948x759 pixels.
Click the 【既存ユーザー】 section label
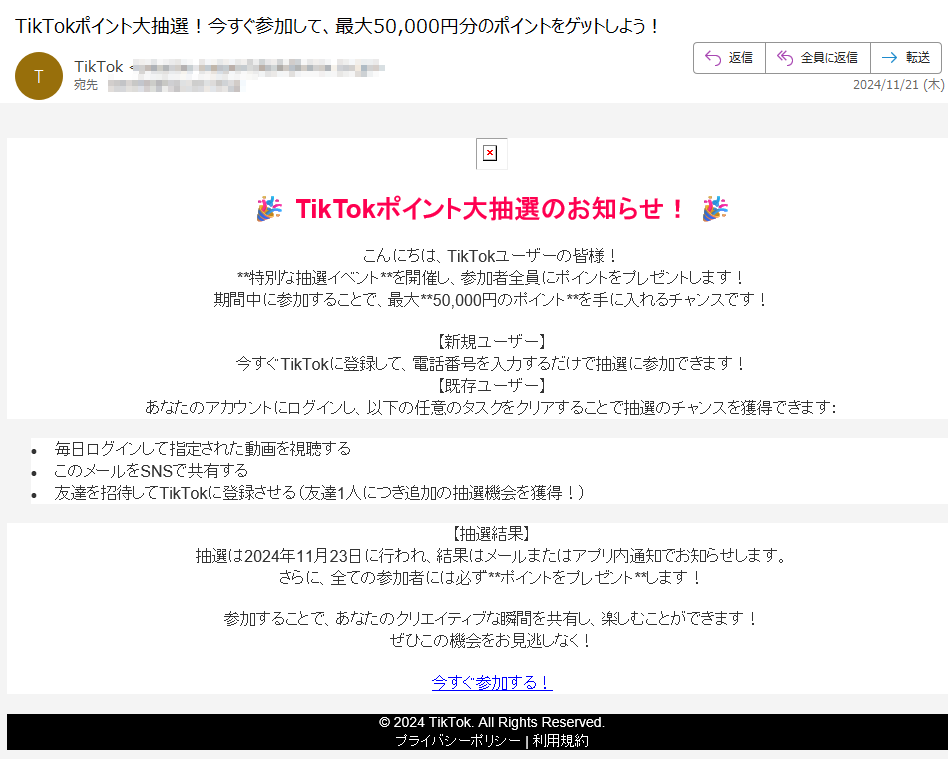coord(492,385)
